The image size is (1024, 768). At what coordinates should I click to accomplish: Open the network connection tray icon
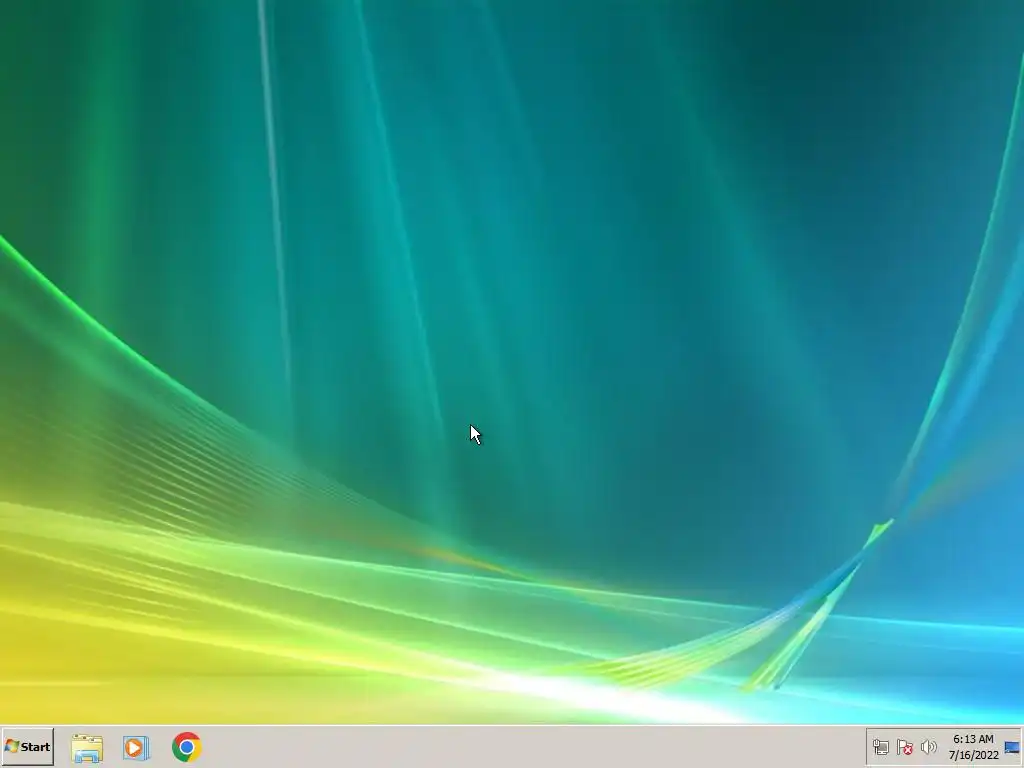click(x=880, y=747)
